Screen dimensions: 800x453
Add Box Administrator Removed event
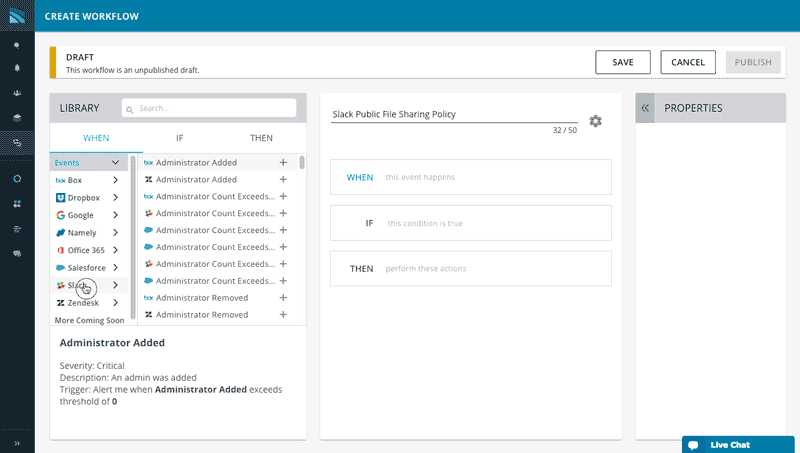pos(283,298)
